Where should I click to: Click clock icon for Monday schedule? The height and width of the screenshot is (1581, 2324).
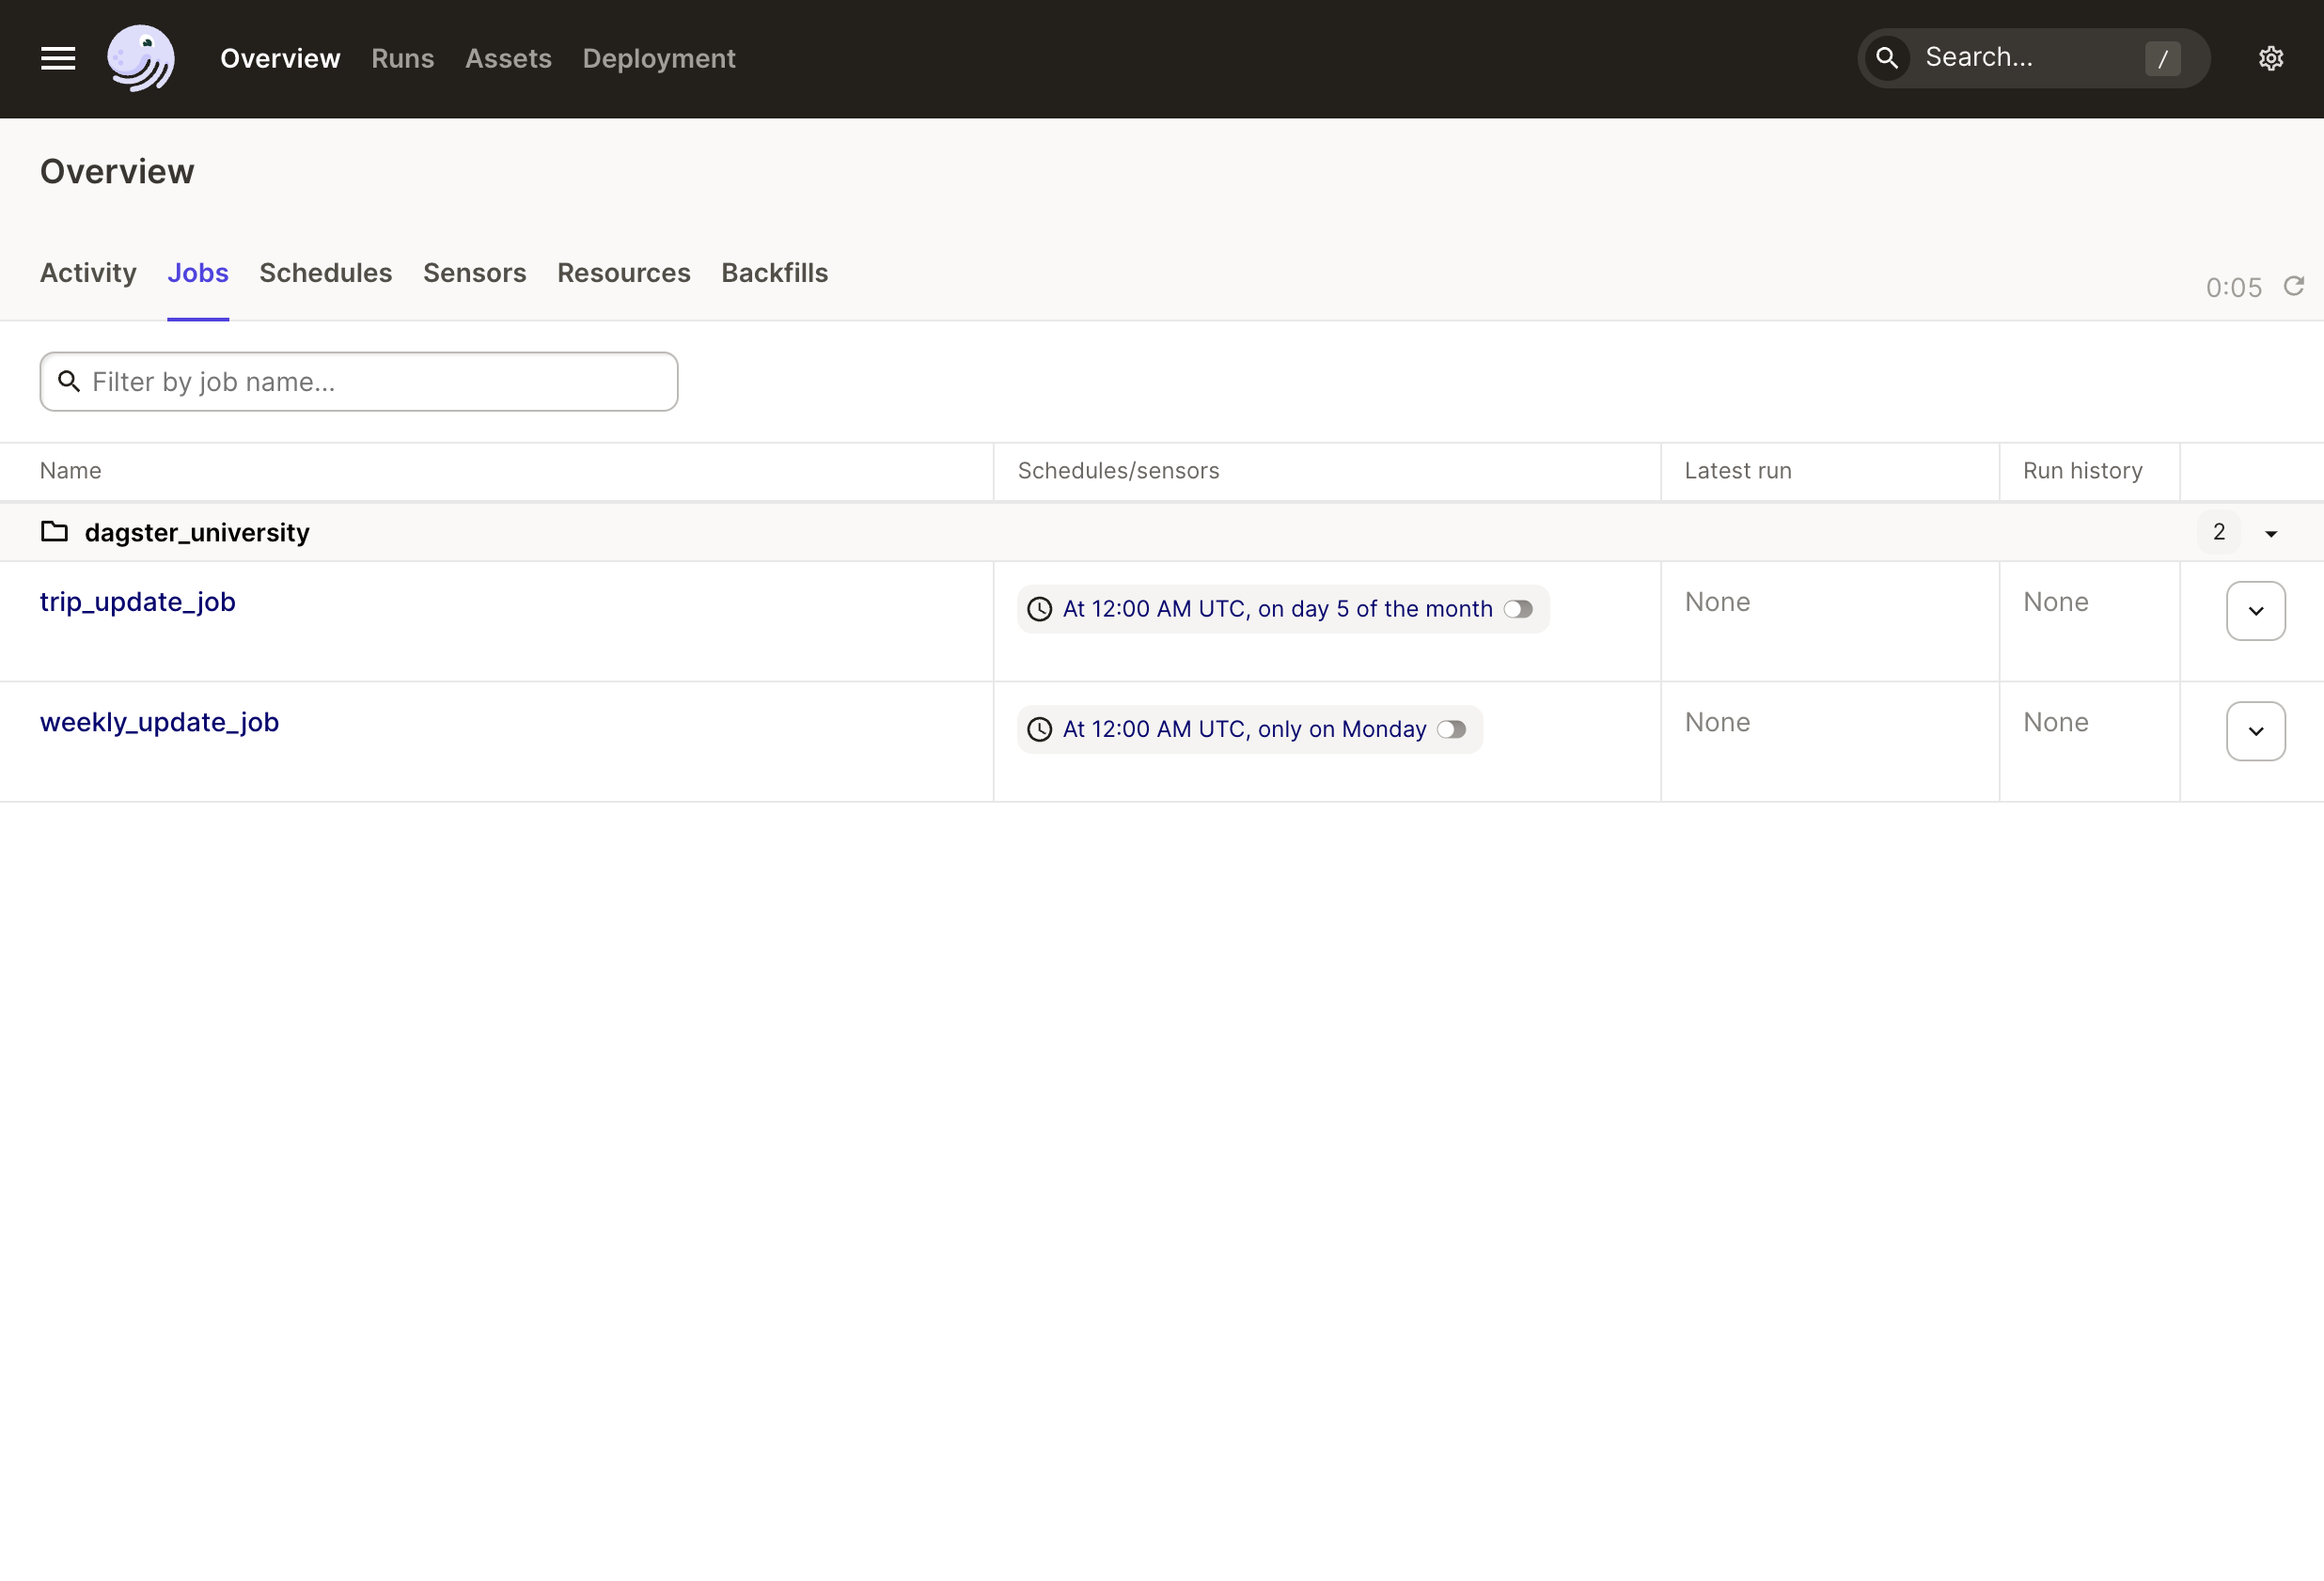pos(1039,729)
